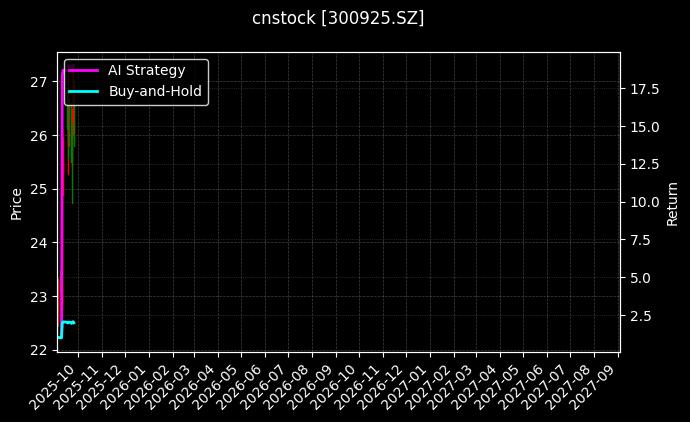Screen dimensions: 690x422
Task: Click the Buy-and-Hold legend label
Action: [x=155, y=91]
